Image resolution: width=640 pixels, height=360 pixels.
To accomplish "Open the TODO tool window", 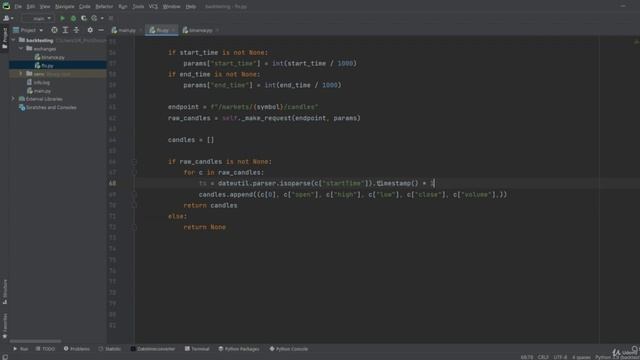I will click(45, 349).
